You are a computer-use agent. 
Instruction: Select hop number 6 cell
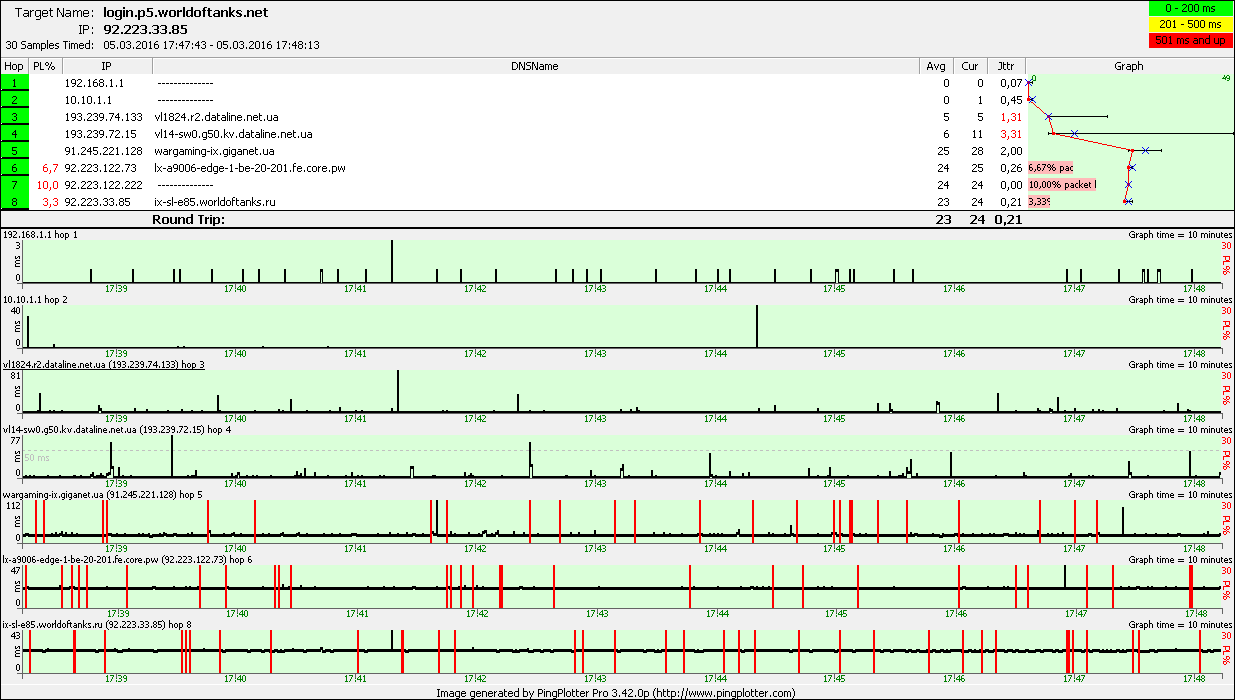[x=15, y=168]
